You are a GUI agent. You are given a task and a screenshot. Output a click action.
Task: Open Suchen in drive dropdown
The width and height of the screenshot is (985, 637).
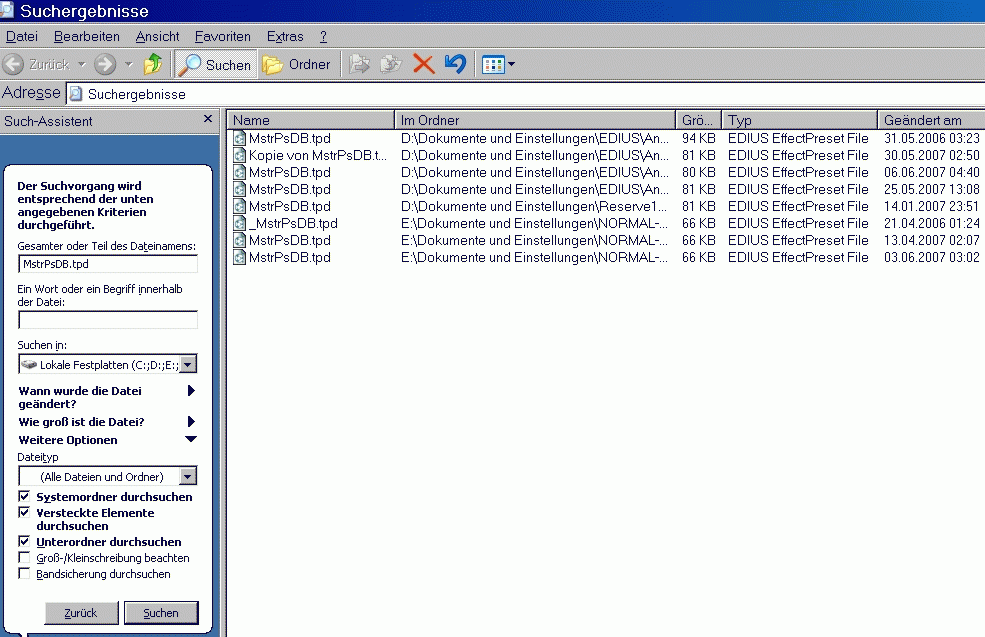188,364
